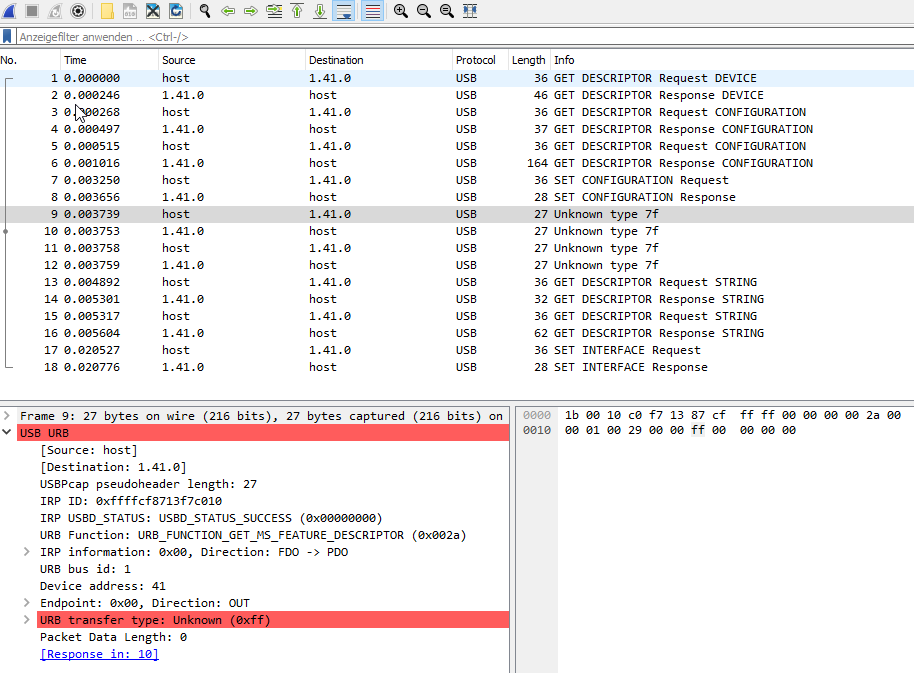Toggle the stop capture button
Viewport: 914px width, 673px height.
pos(31,10)
